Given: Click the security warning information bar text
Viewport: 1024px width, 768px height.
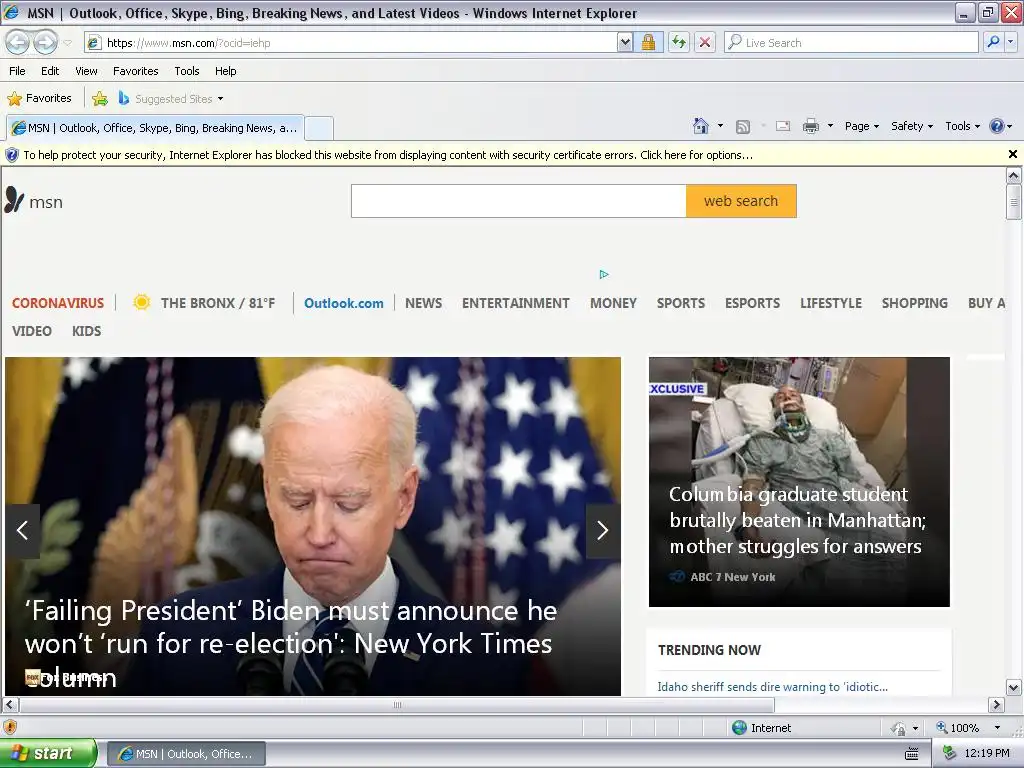Looking at the screenshot, I should click(x=388, y=155).
